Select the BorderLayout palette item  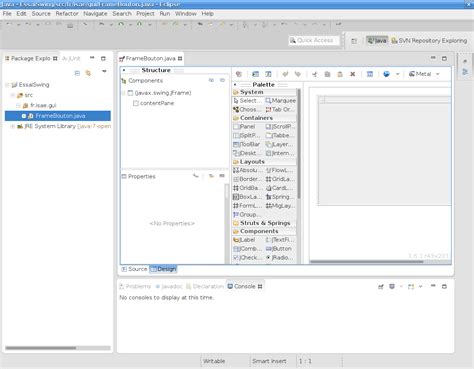(247, 179)
